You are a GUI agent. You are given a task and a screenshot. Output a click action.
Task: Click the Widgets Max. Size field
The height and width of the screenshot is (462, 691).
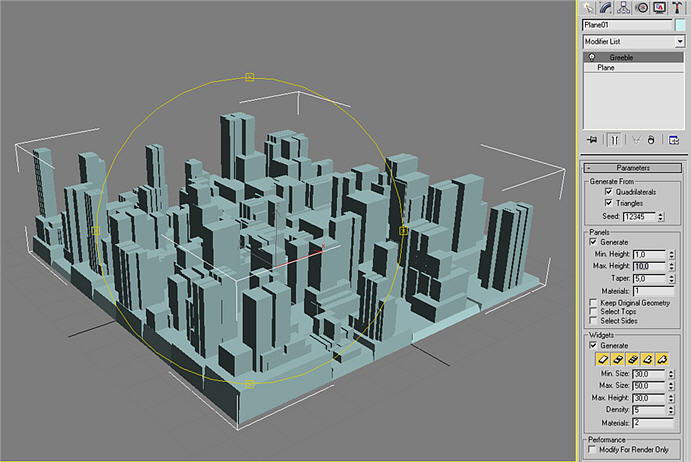(x=650, y=386)
